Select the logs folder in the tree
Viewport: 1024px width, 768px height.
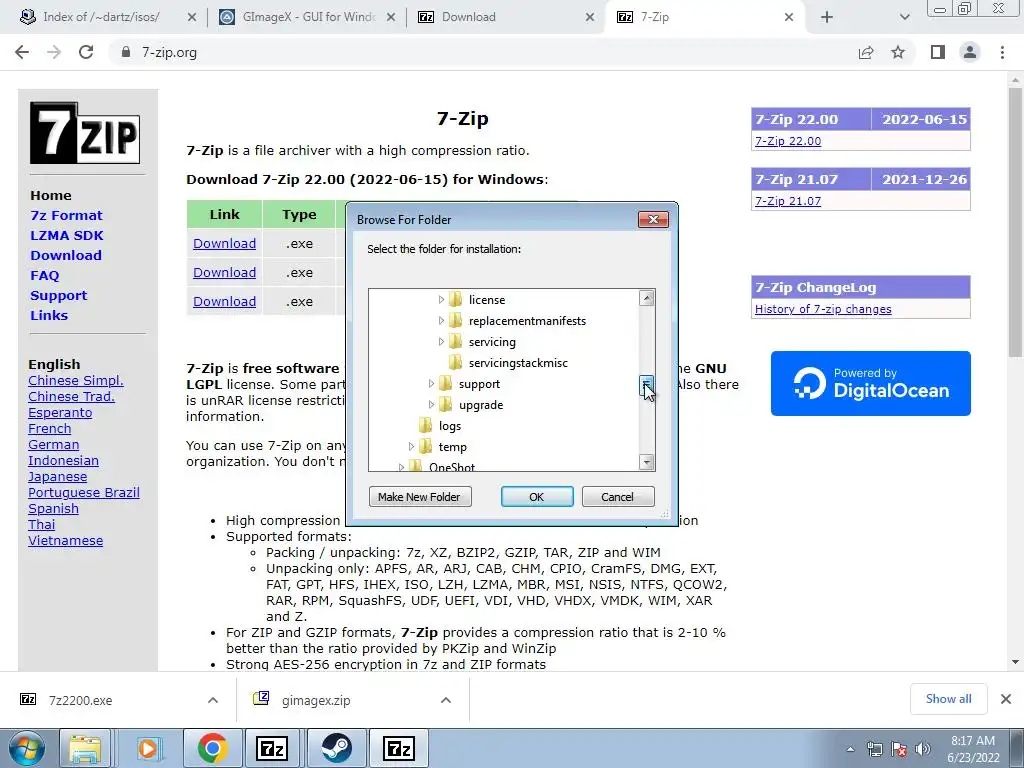pyautogui.click(x=450, y=426)
